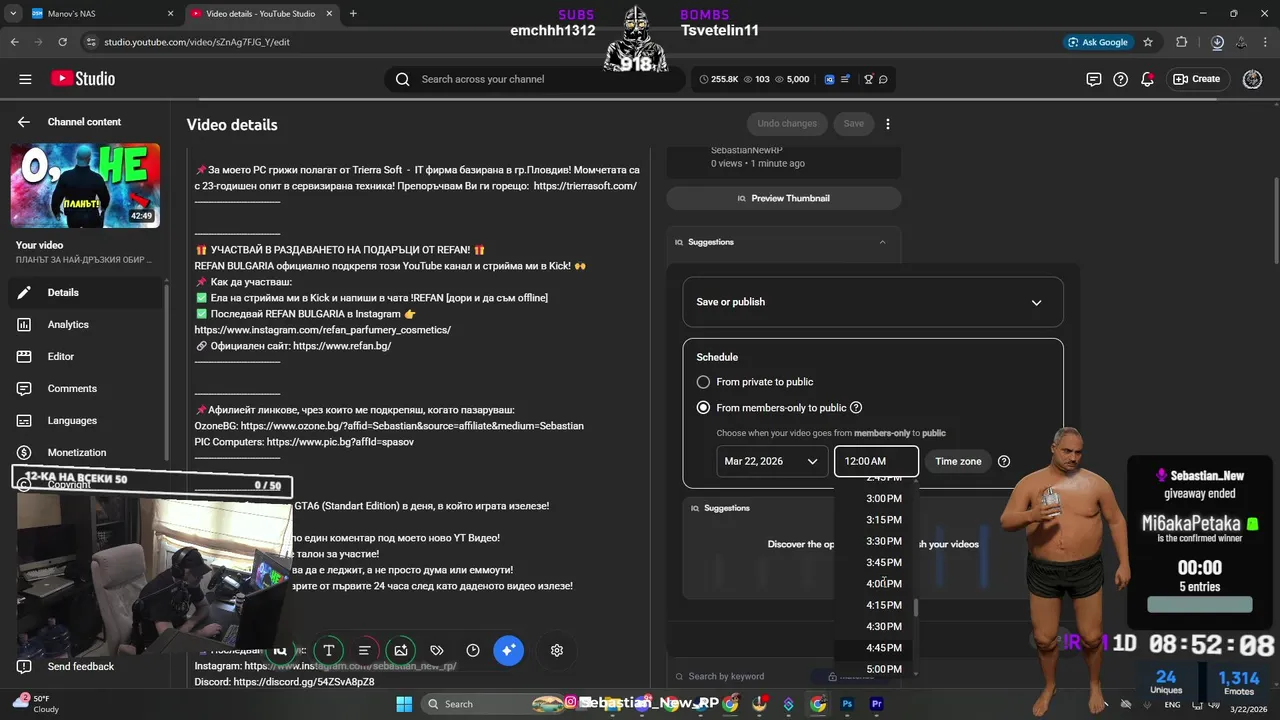The image size is (1280, 720).
Task: Click the T title tool in floating toolbar
Action: tap(328, 650)
